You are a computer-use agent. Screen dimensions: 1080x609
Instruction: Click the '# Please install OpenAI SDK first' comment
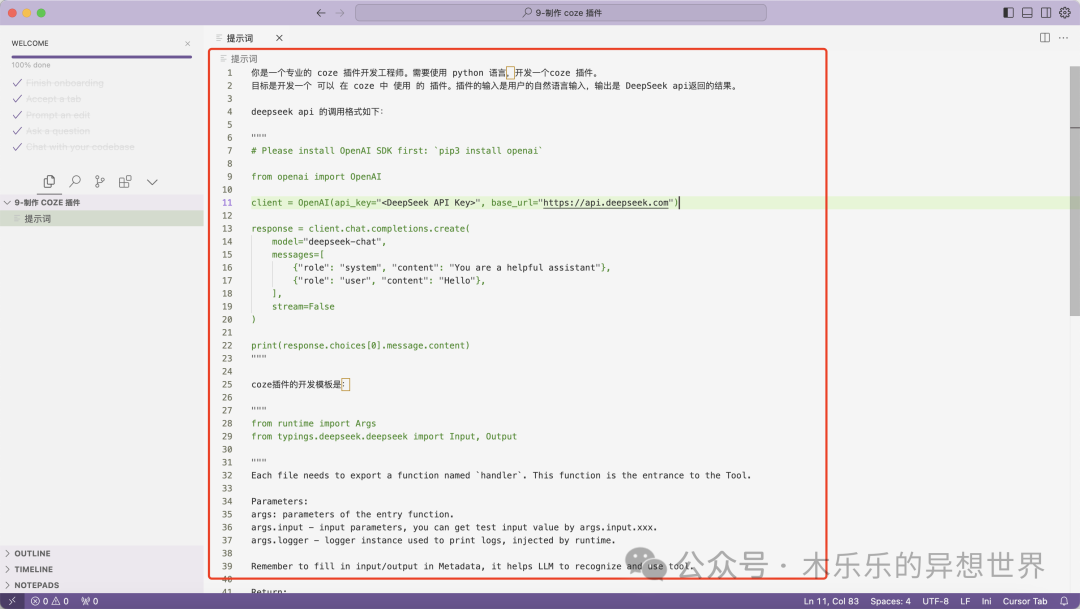pos(397,150)
